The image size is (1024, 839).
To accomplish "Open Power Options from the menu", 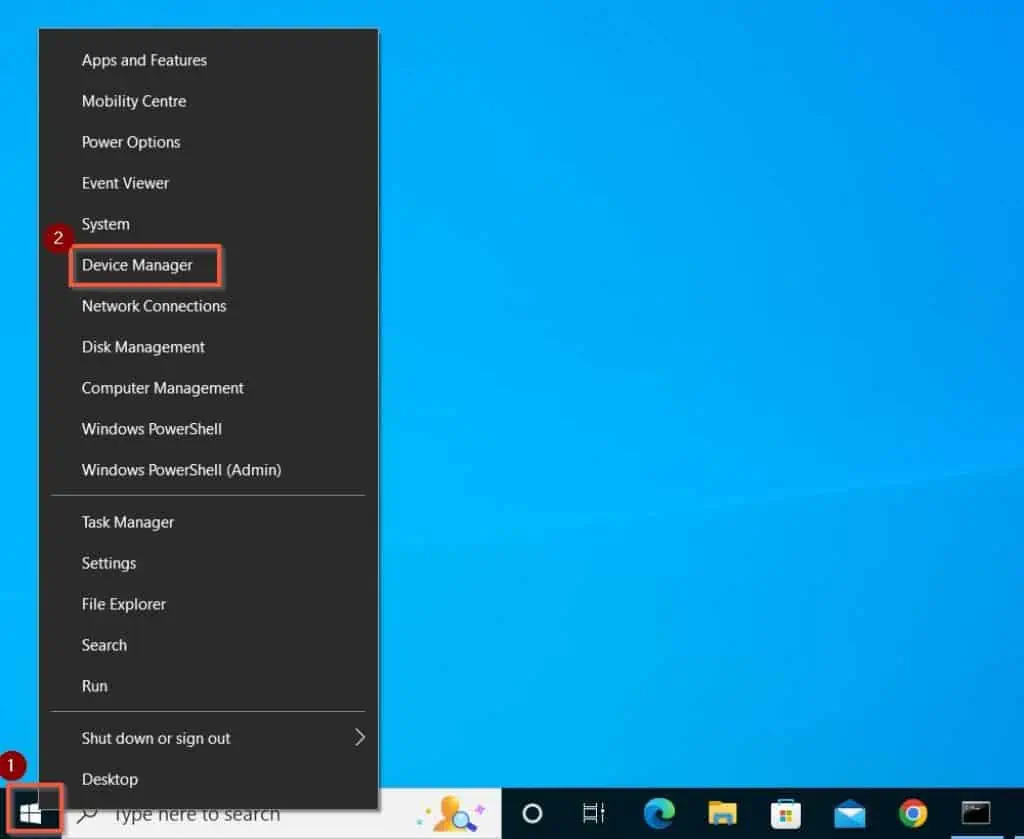I will click(130, 142).
